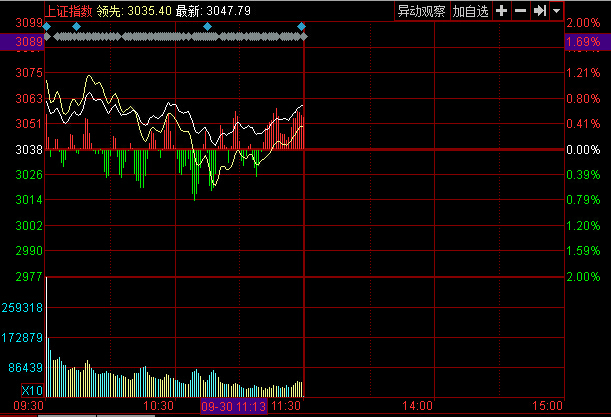611x417 pixels.
Task: Click the 15:00 closing time axis label
Action: click(547, 407)
